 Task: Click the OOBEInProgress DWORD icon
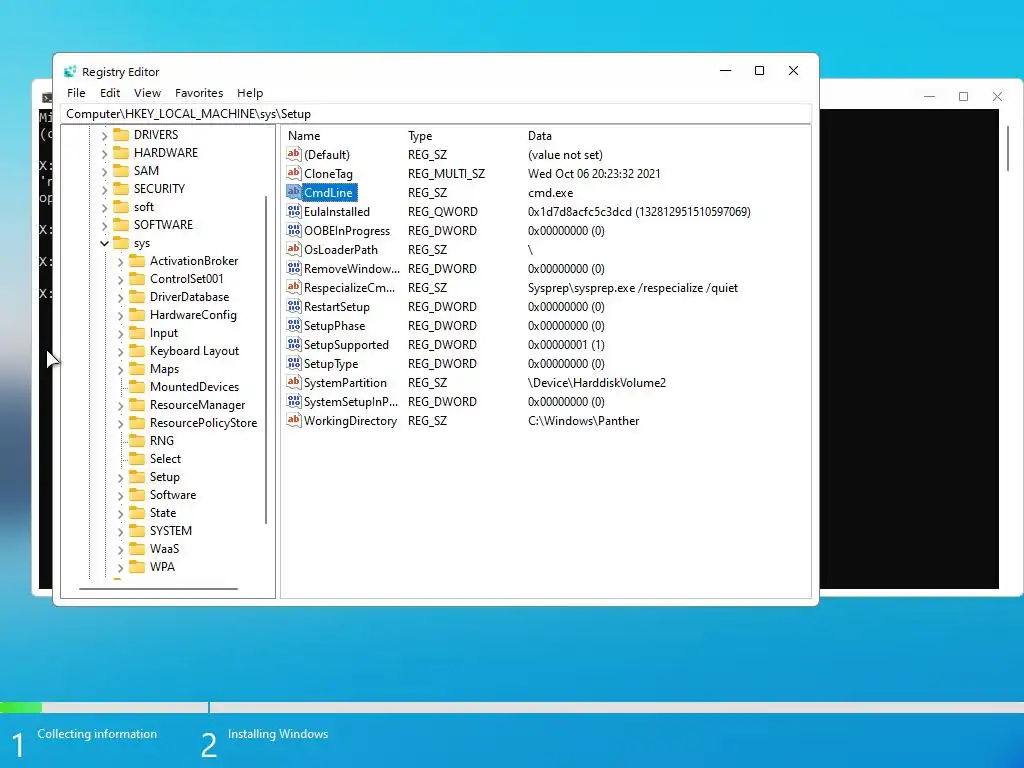click(294, 230)
